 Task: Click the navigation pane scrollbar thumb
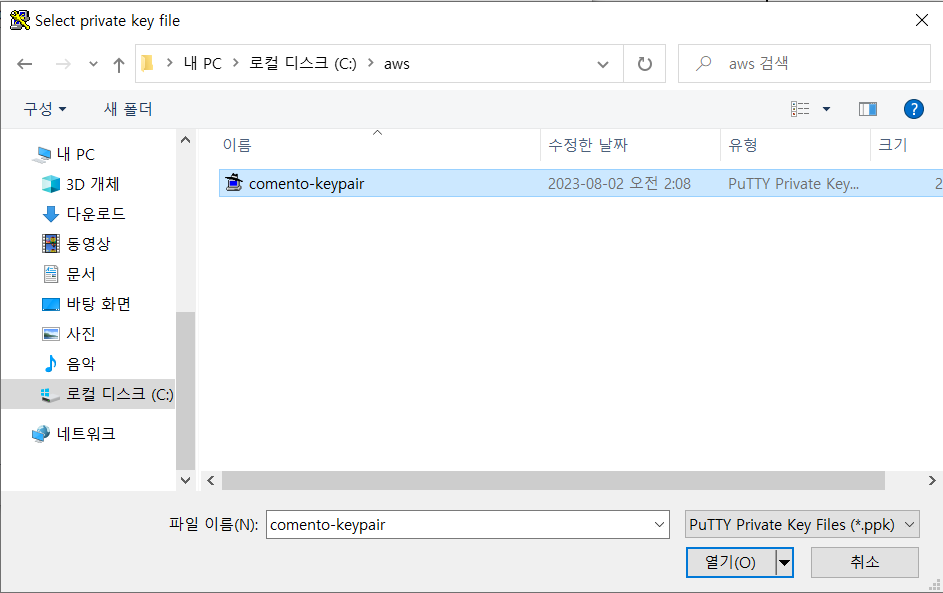coord(185,390)
